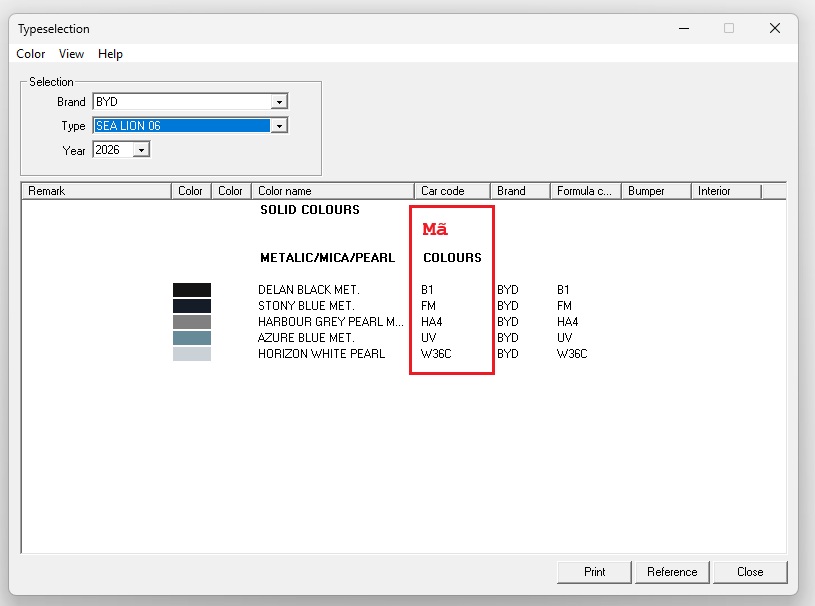Select the AZURE BLUE MET. row name

pyautogui.click(x=306, y=338)
